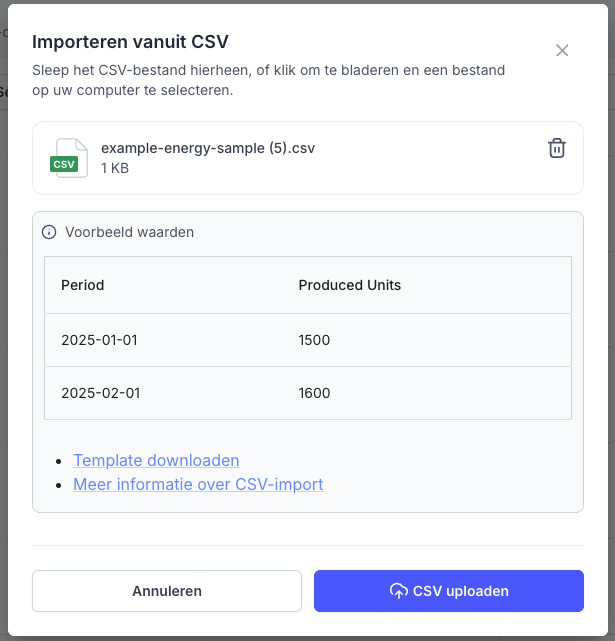Click the cloud upload icon
This screenshot has height=641, width=615.
(398, 591)
